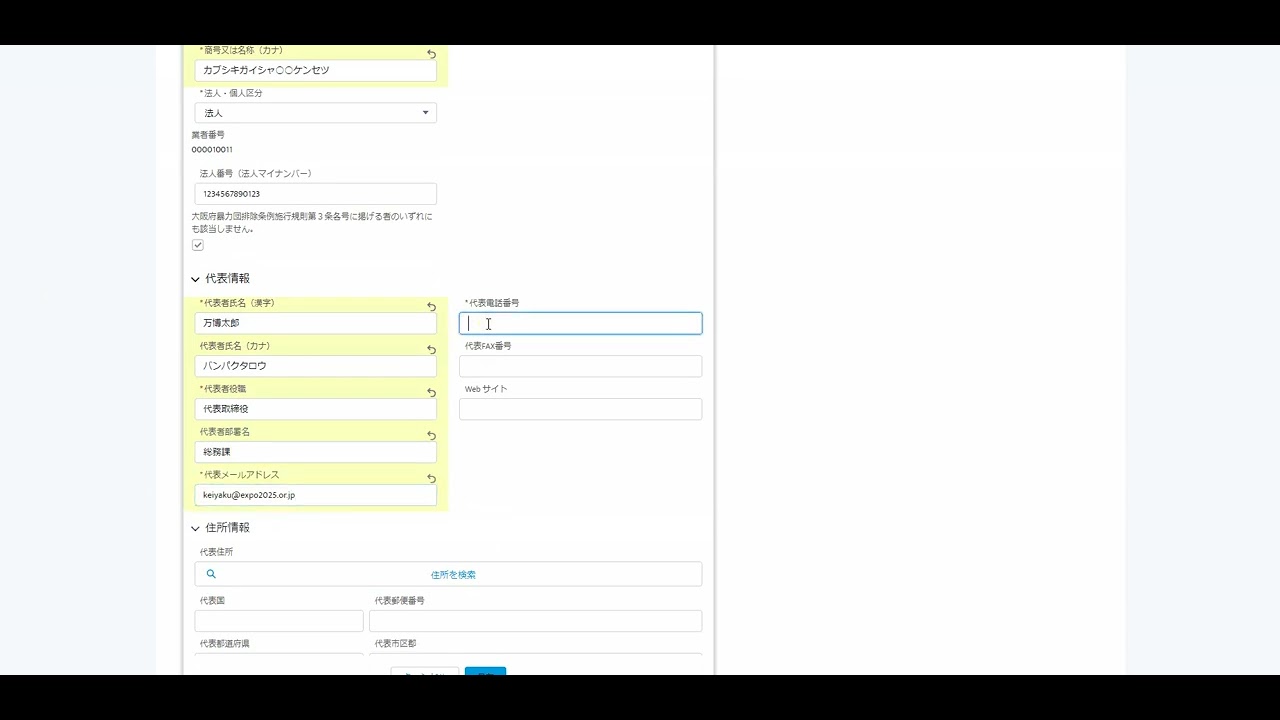The width and height of the screenshot is (1280, 720).
Task: Click the 大阪府暴力団排除条例 declaration text
Action: coord(312,222)
